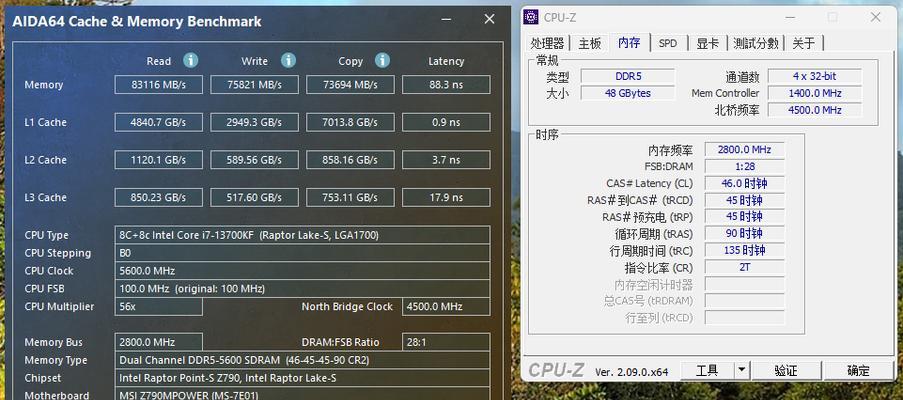The image size is (903, 400).
Task: Click the Memory Latency value 88.3 ns
Action: (x=446, y=85)
